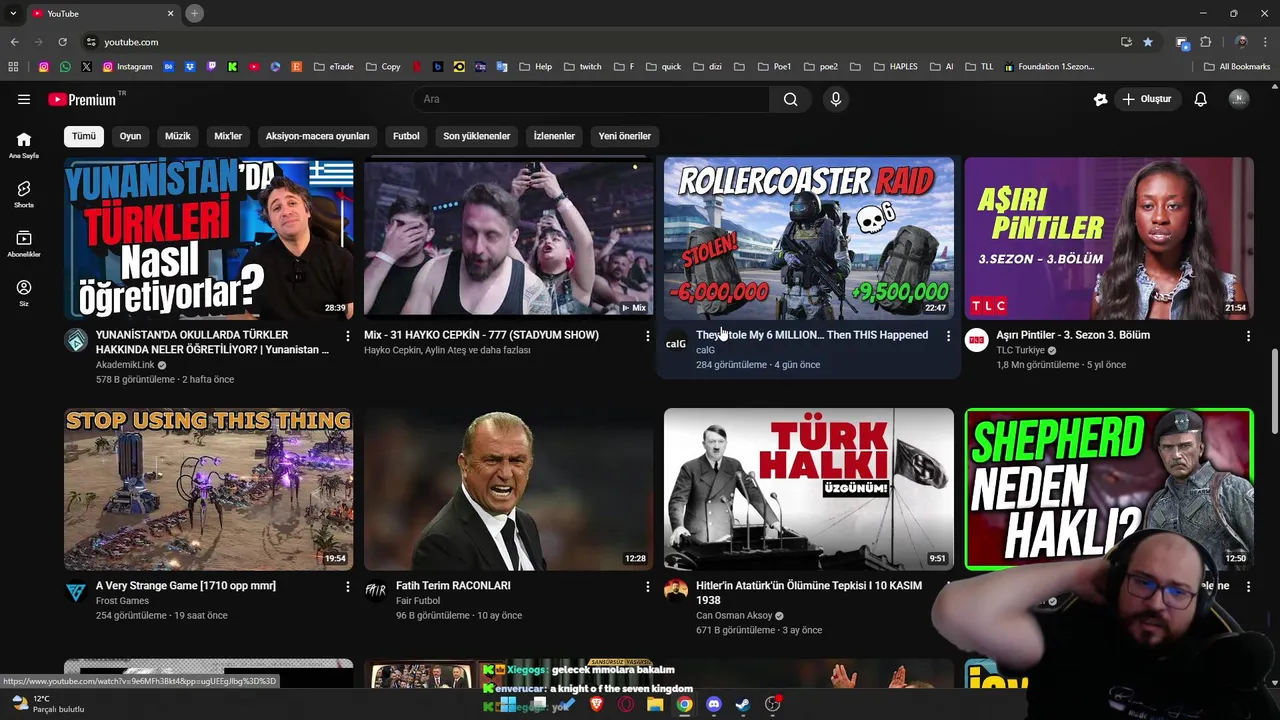This screenshot has width=1280, height=720.
Task: Open the TLC Türkiye channel link
Action: [x=1020, y=350]
